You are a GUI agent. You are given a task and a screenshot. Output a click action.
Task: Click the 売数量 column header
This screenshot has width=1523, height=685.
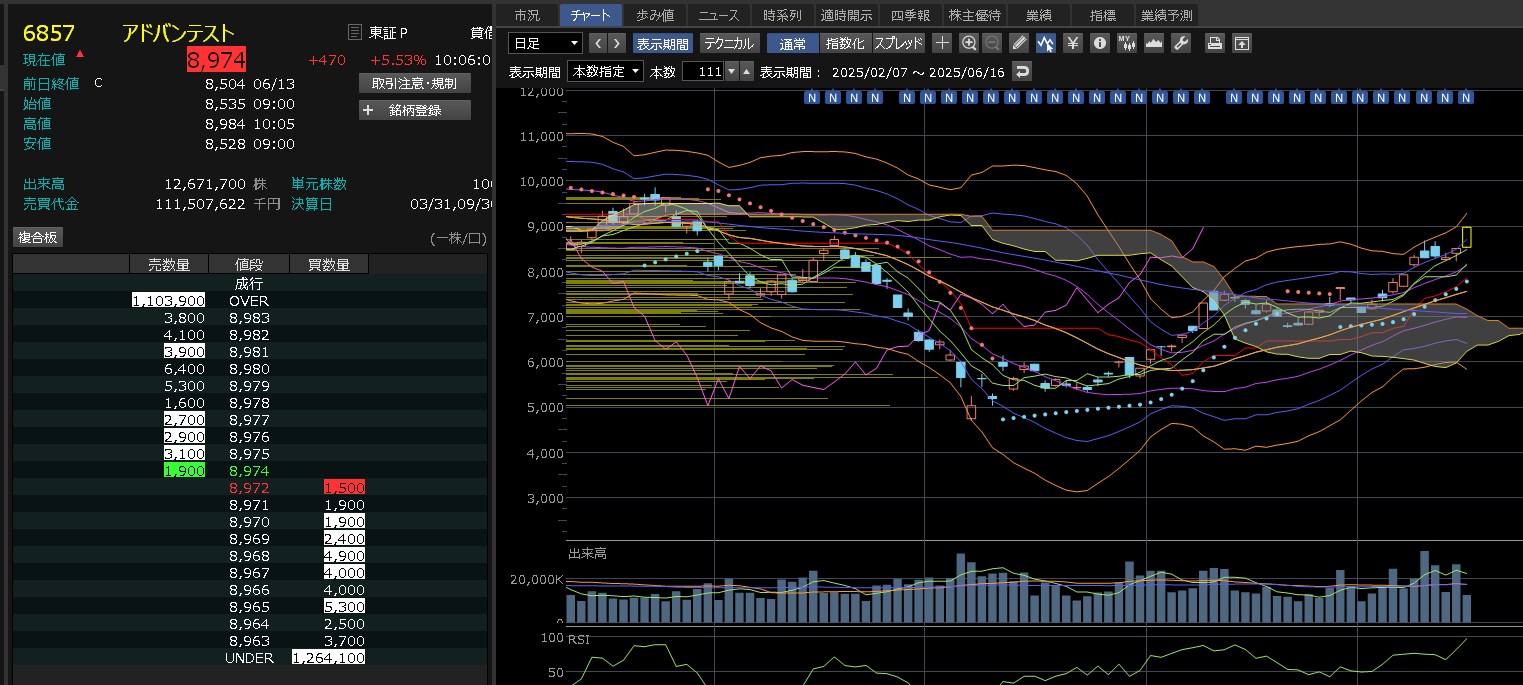[168, 264]
